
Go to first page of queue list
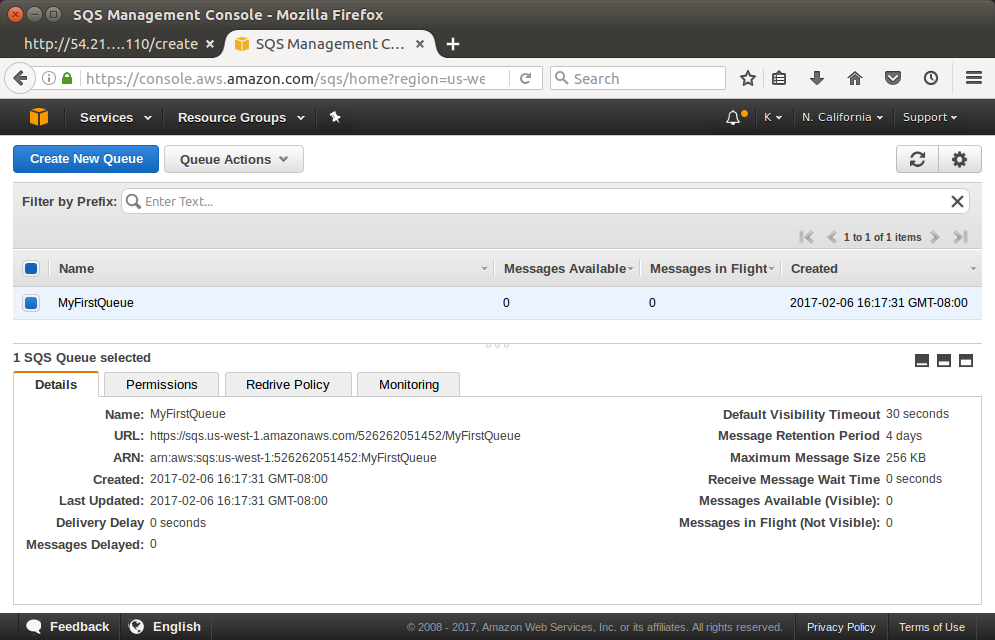(807, 237)
